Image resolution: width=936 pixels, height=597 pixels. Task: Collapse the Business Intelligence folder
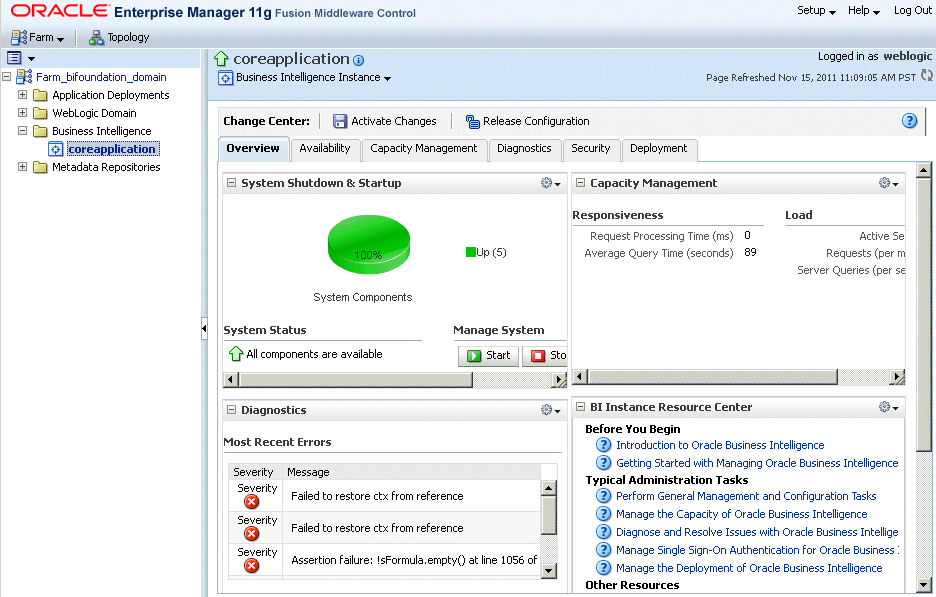click(x=22, y=130)
